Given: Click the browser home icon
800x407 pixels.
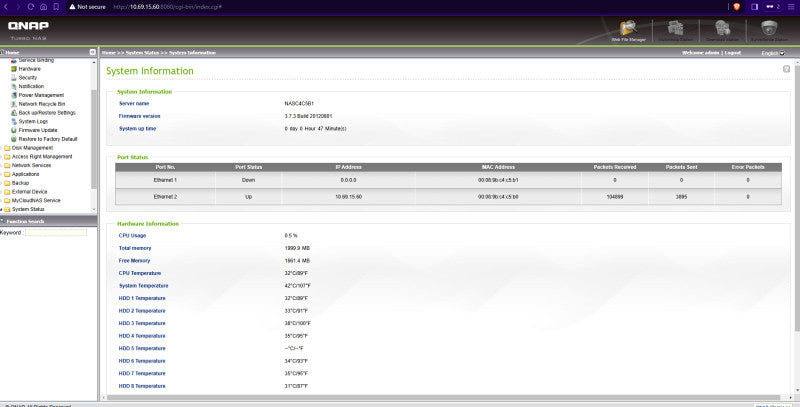Looking at the screenshot, I should pos(43,7).
